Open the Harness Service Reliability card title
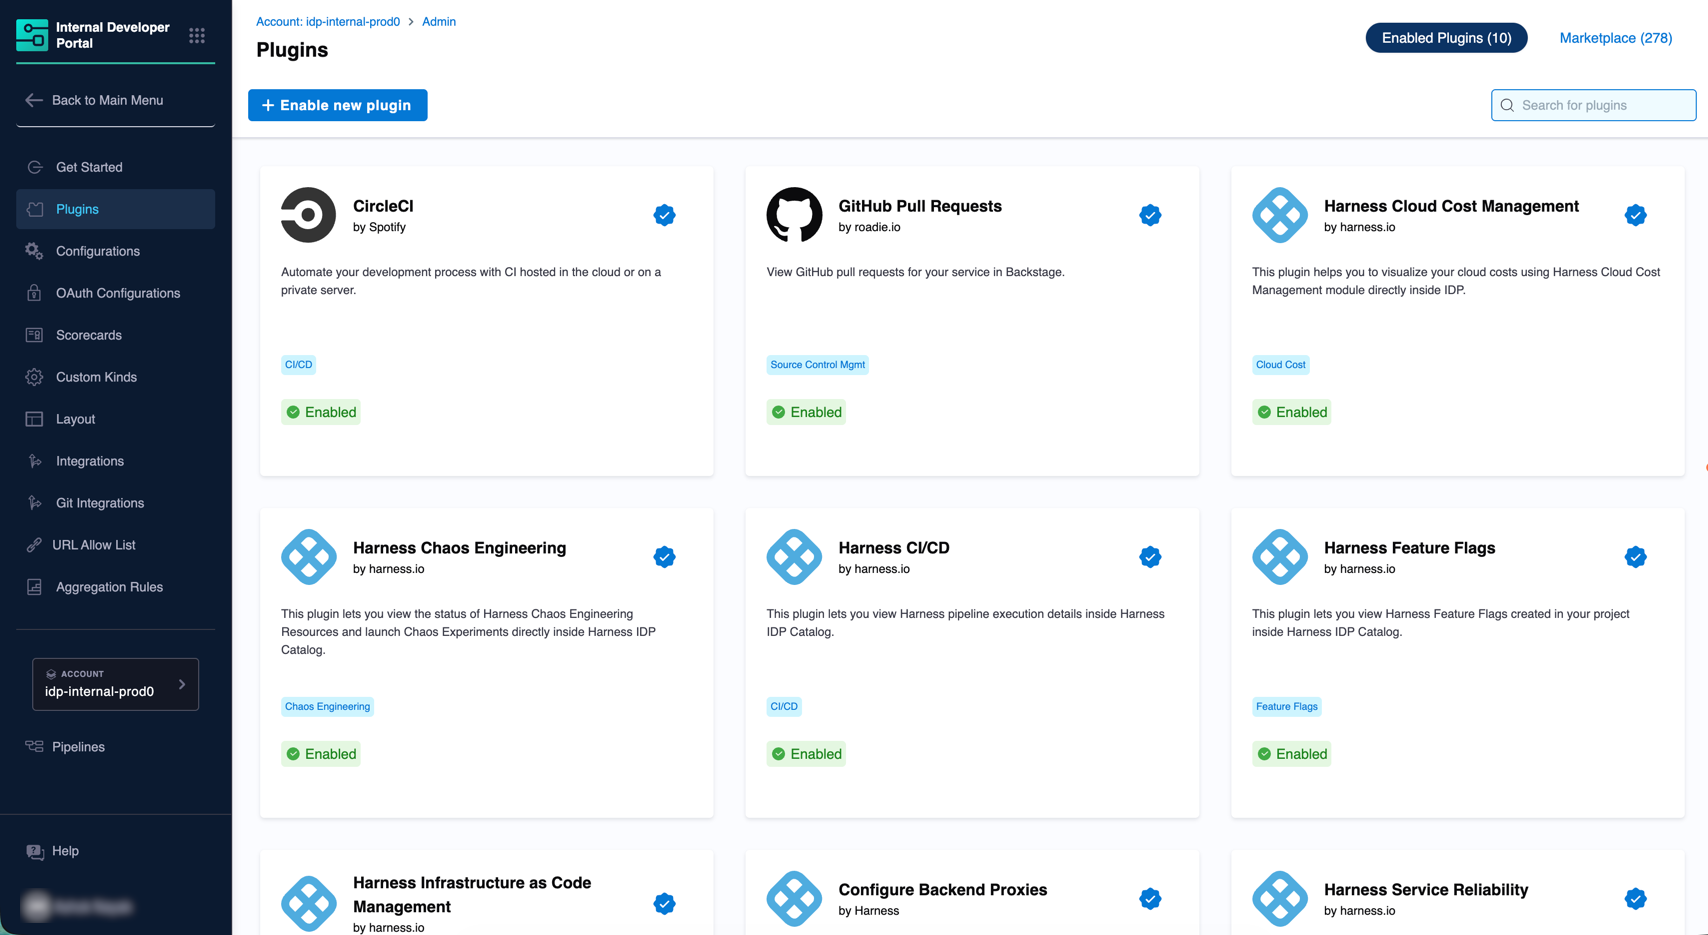 [1426, 890]
